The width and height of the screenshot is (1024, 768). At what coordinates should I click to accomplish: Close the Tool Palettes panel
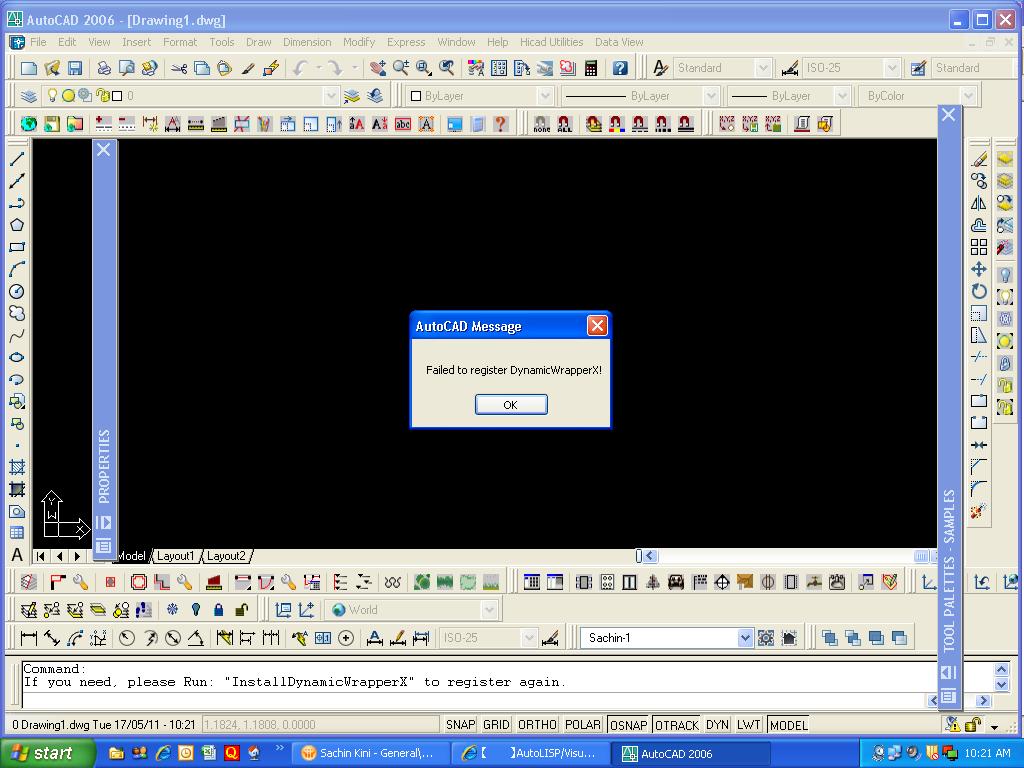[949, 115]
